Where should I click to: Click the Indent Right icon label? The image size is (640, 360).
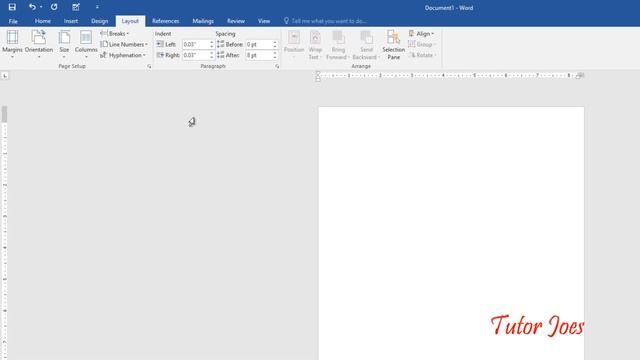[x=168, y=55]
